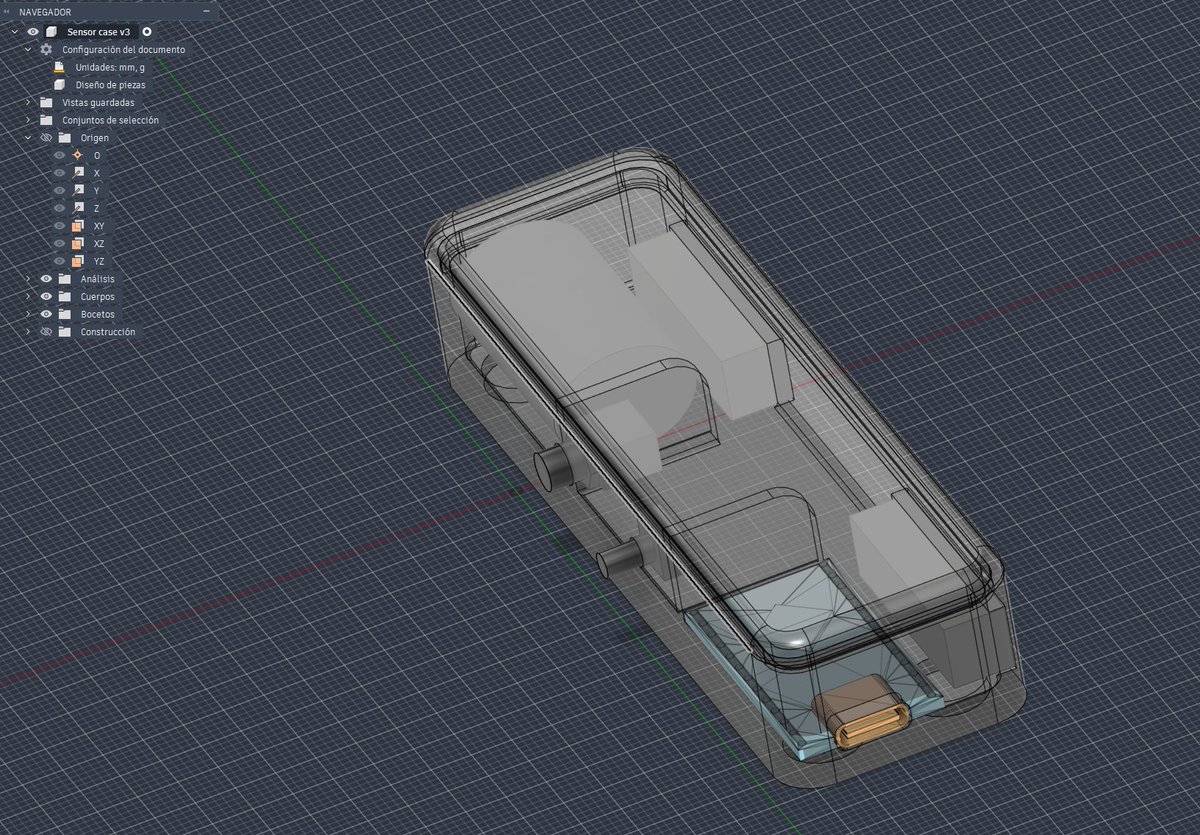Image resolution: width=1200 pixels, height=835 pixels.
Task: Toggle visibility of origin point O
Action: [x=59, y=155]
